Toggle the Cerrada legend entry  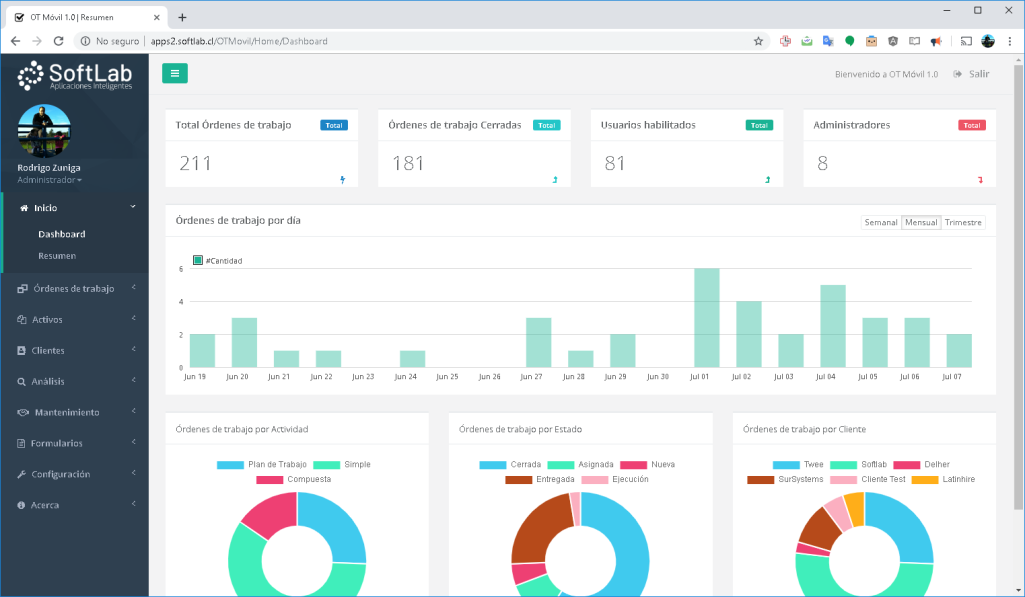pyautogui.click(x=510, y=465)
